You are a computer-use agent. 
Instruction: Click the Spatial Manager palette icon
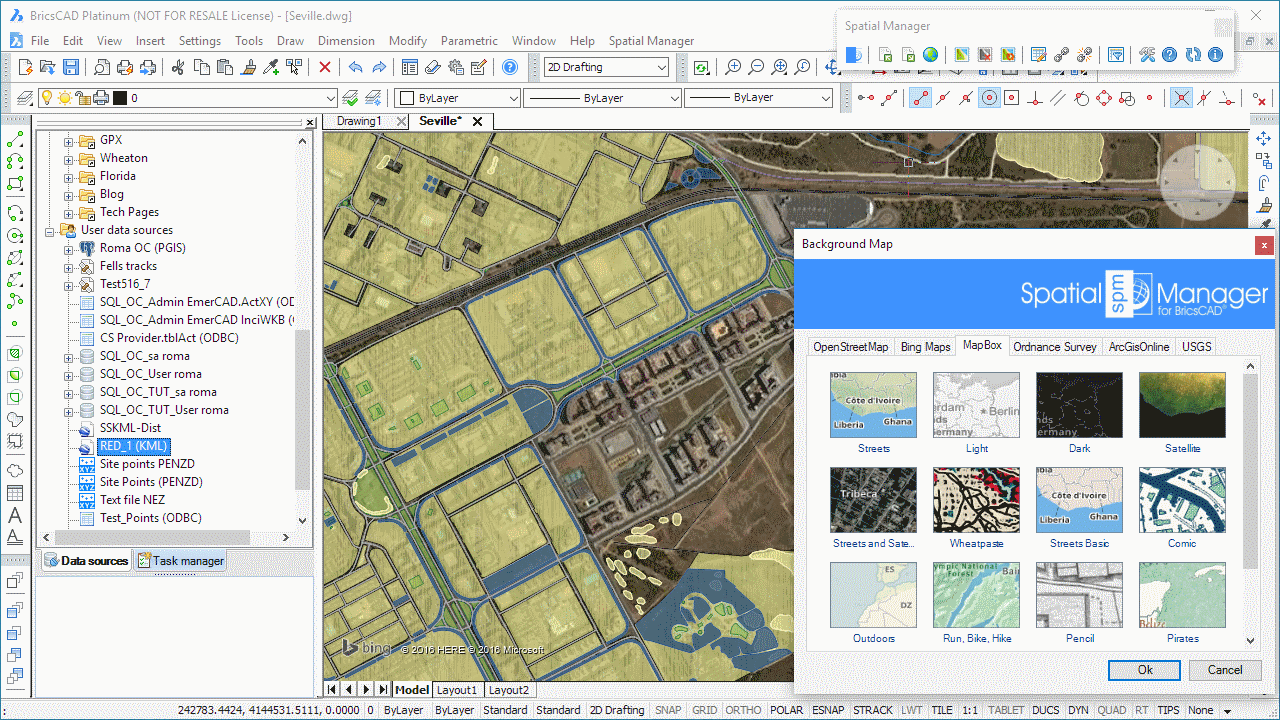[x=853, y=54]
